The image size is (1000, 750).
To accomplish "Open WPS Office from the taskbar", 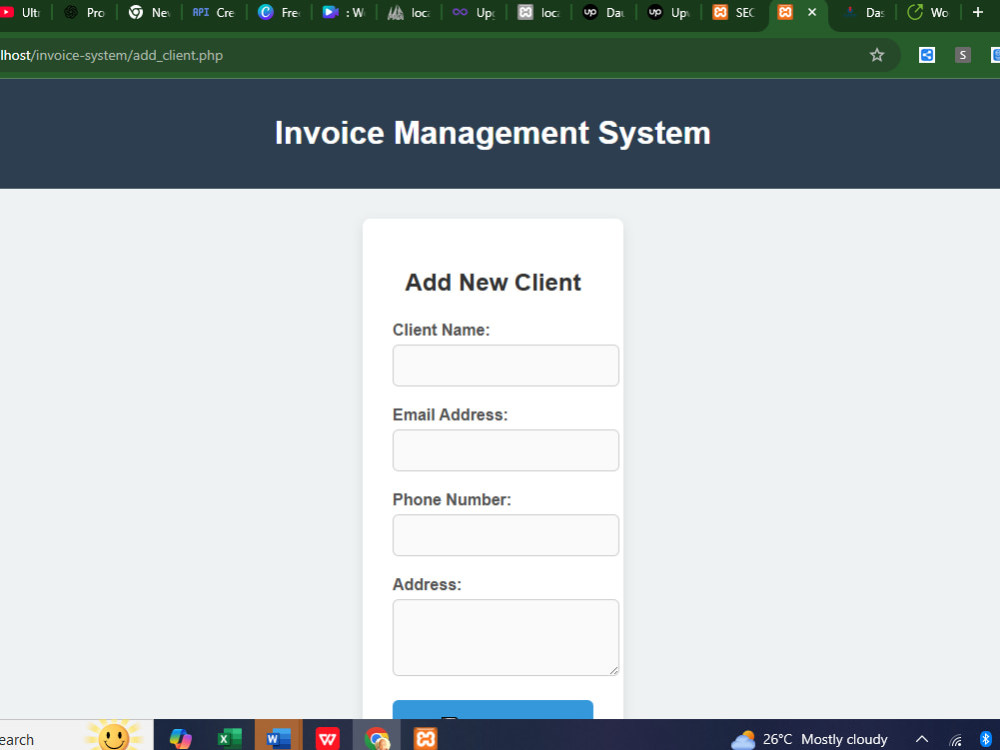I will 328,739.
